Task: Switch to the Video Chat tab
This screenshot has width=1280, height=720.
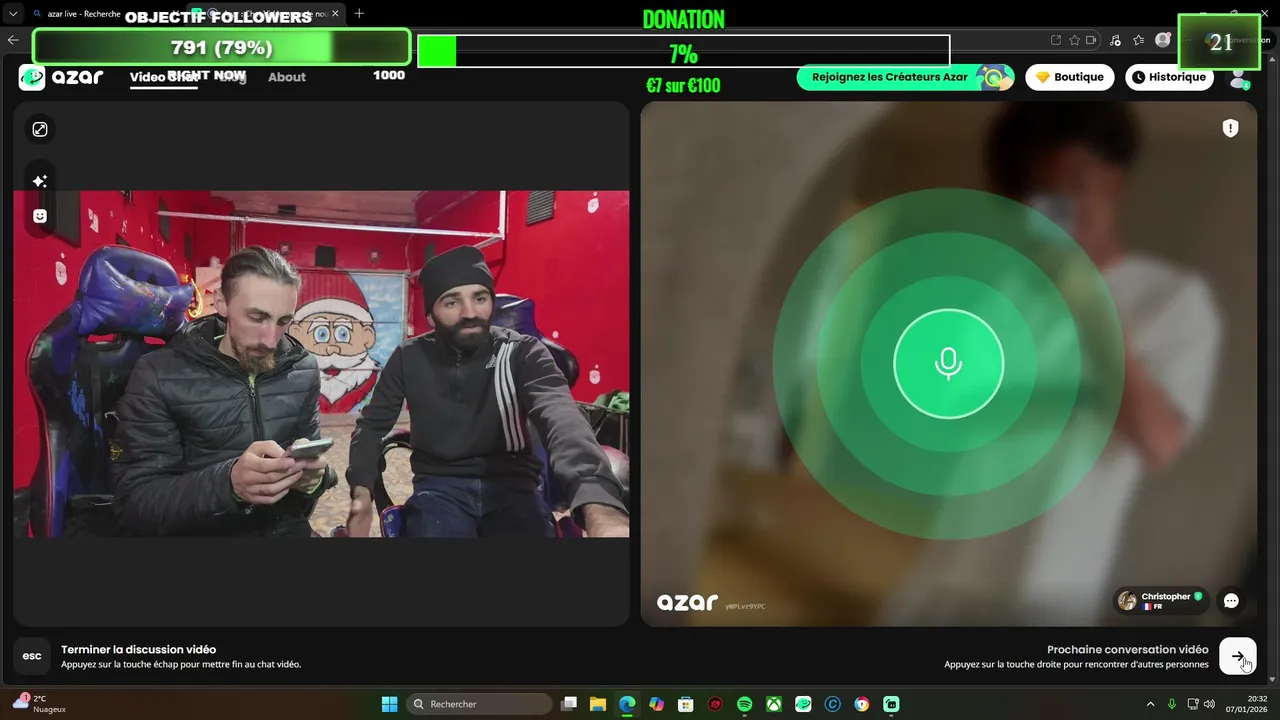Action: pos(163,77)
